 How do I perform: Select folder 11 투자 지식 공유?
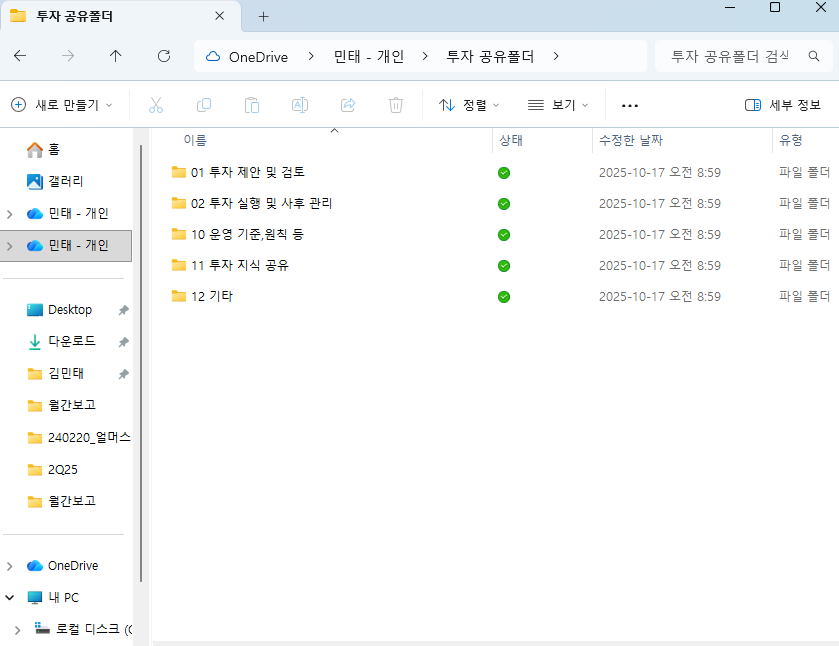240,265
